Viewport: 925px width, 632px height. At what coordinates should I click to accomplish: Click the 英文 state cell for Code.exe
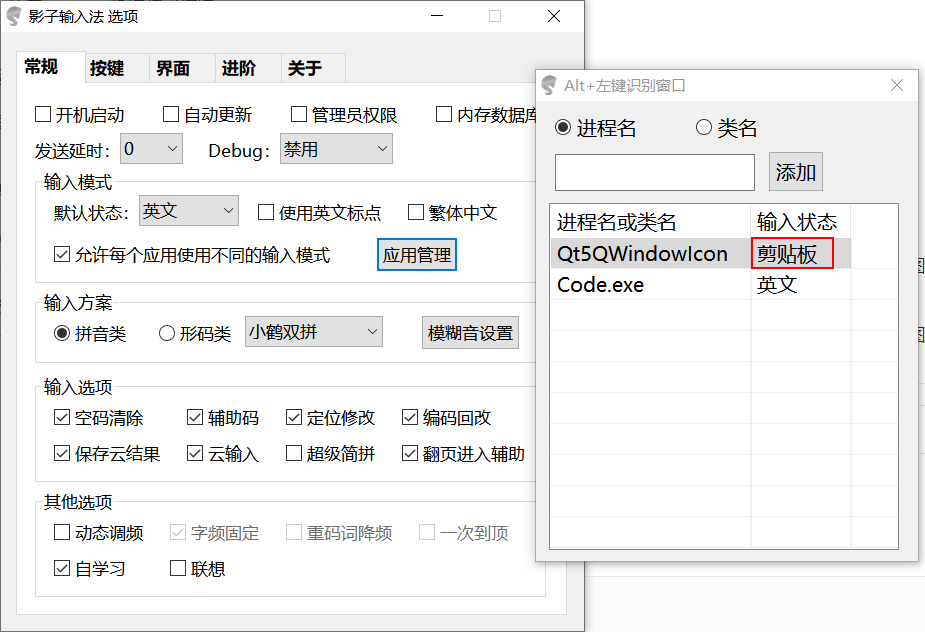[x=801, y=285]
